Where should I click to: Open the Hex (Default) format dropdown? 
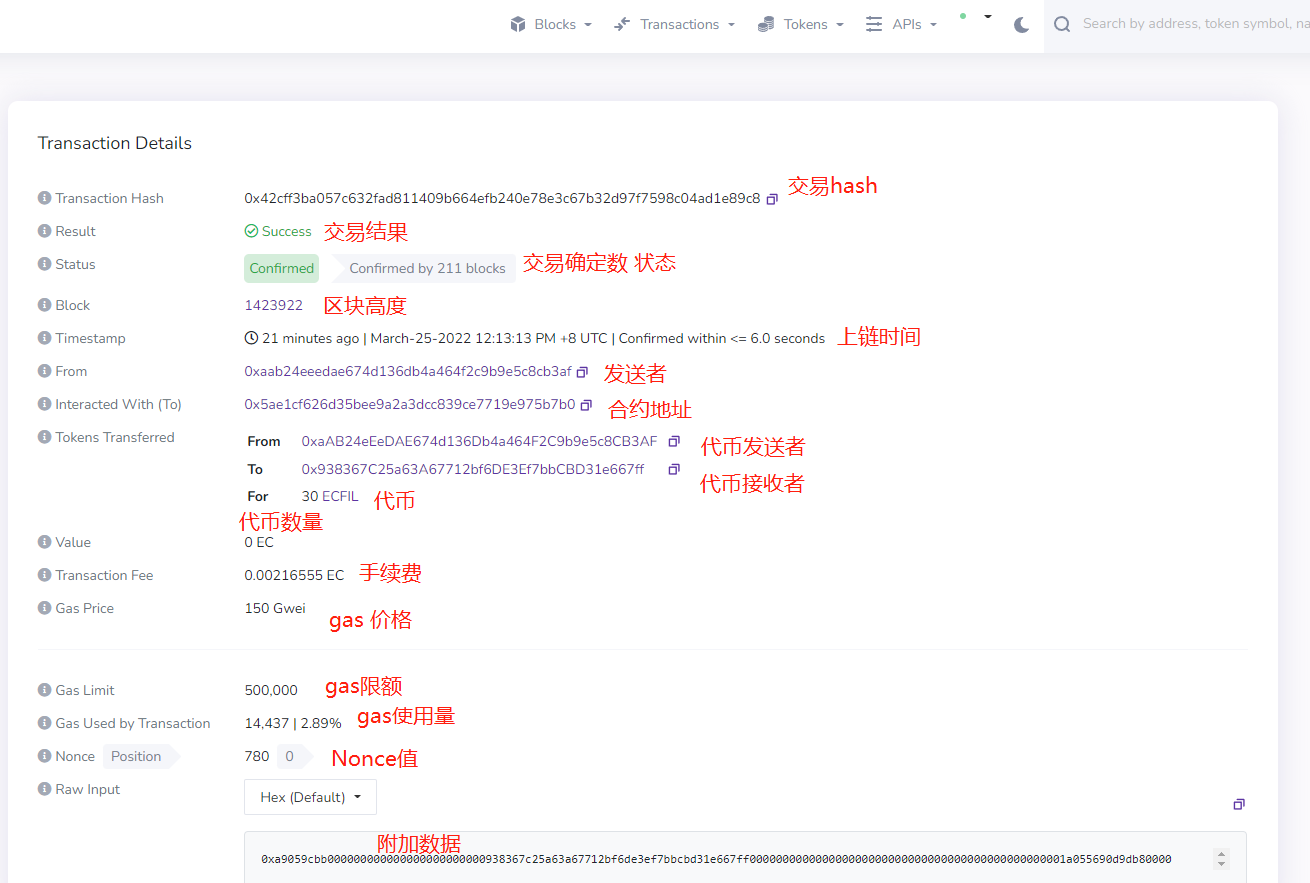click(310, 797)
